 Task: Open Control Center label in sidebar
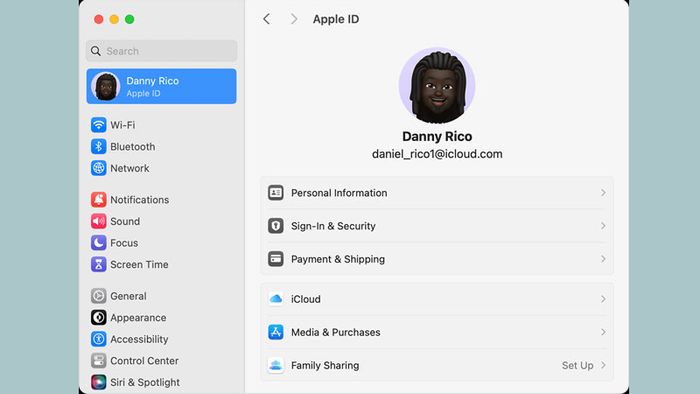pyautogui.click(x=144, y=361)
